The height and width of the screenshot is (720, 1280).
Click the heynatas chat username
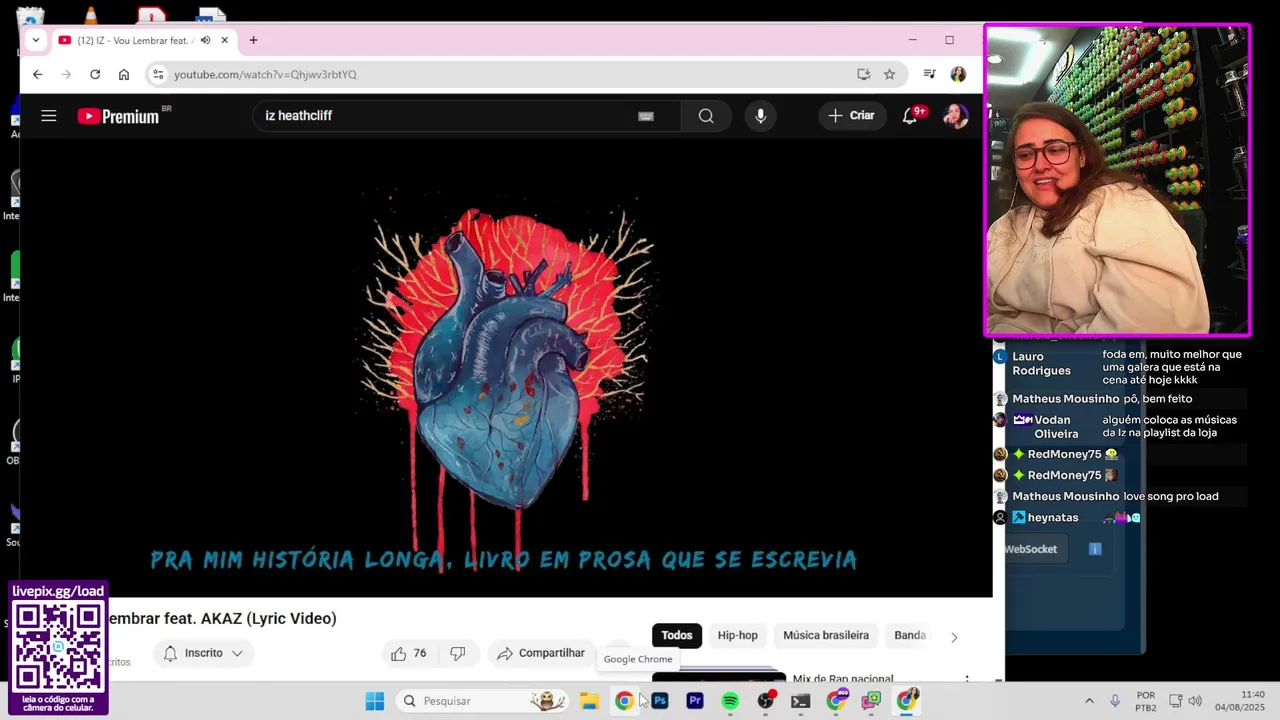(x=1052, y=517)
